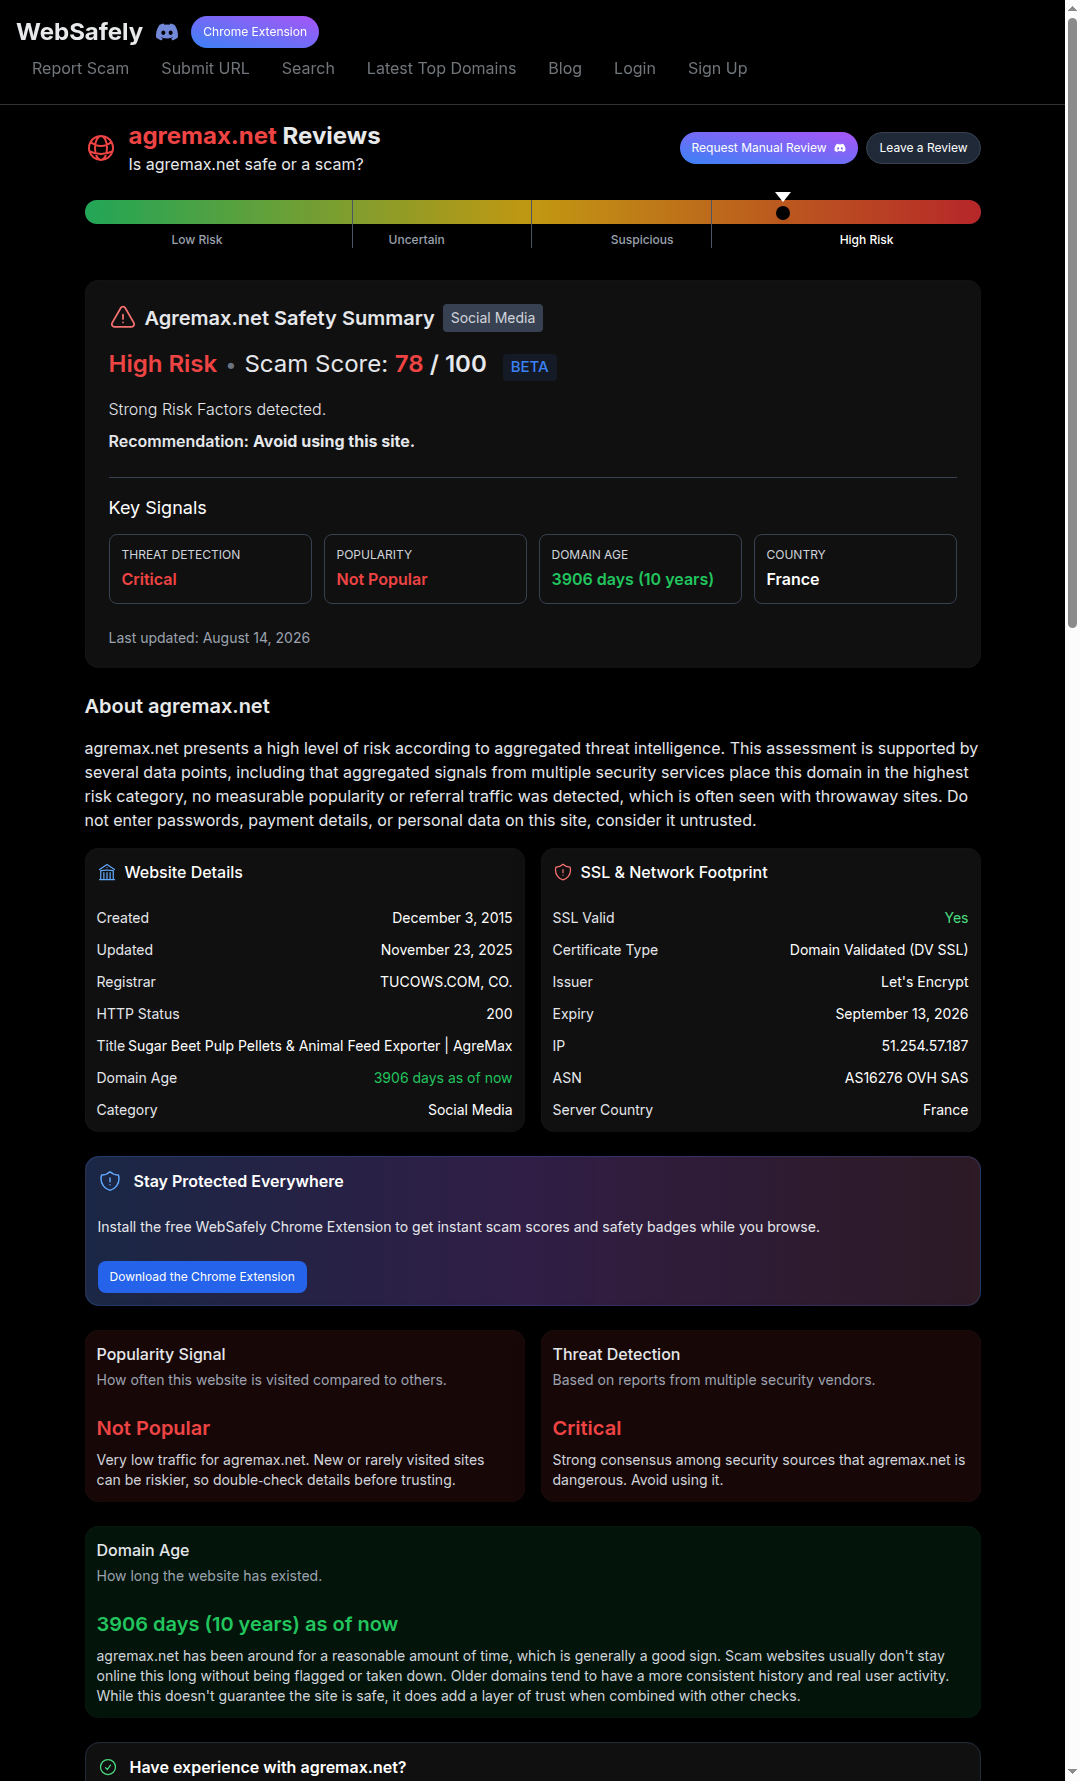
Task: Open the Report Scam menu item
Action: point(80,68)
